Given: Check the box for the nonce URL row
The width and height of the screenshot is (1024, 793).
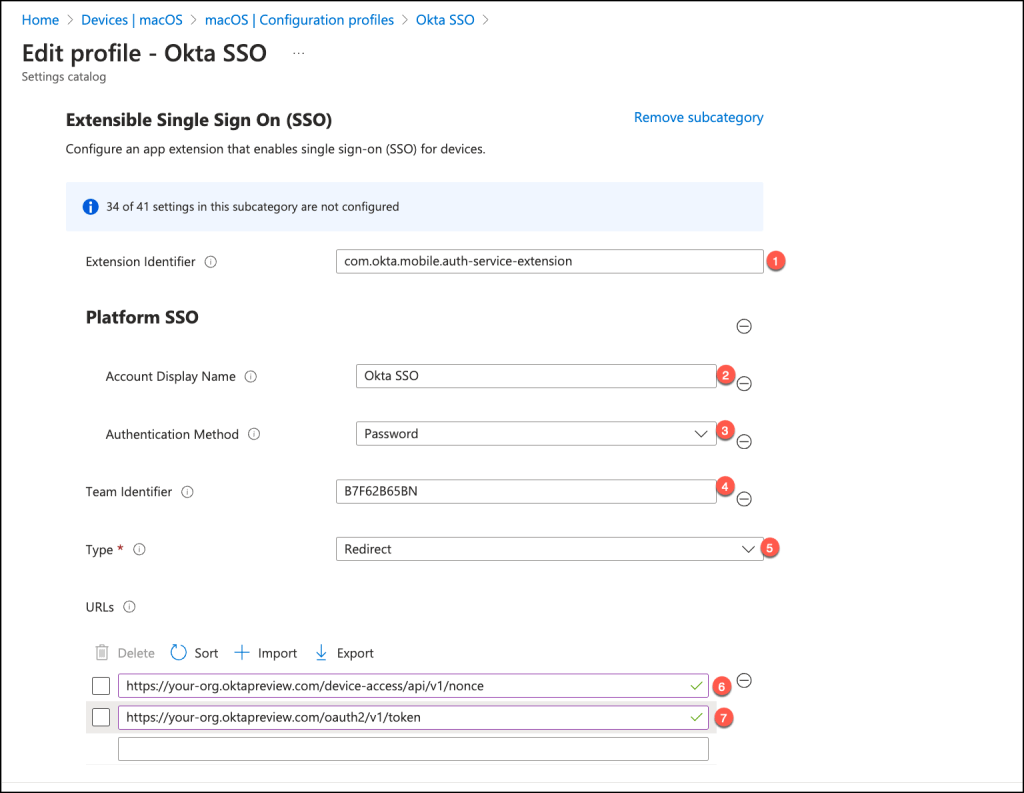Looking at the screenshot, I should click(x=101, y=686).
